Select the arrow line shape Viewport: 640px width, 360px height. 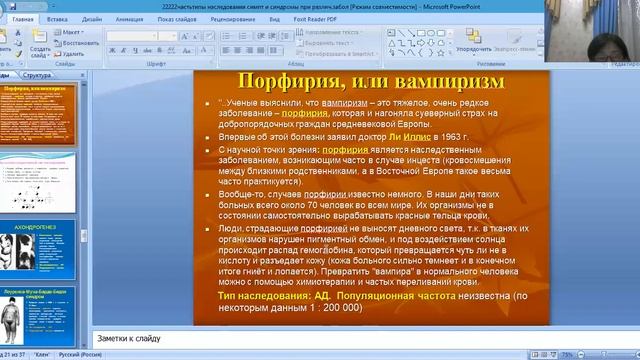tap(411, 33)
